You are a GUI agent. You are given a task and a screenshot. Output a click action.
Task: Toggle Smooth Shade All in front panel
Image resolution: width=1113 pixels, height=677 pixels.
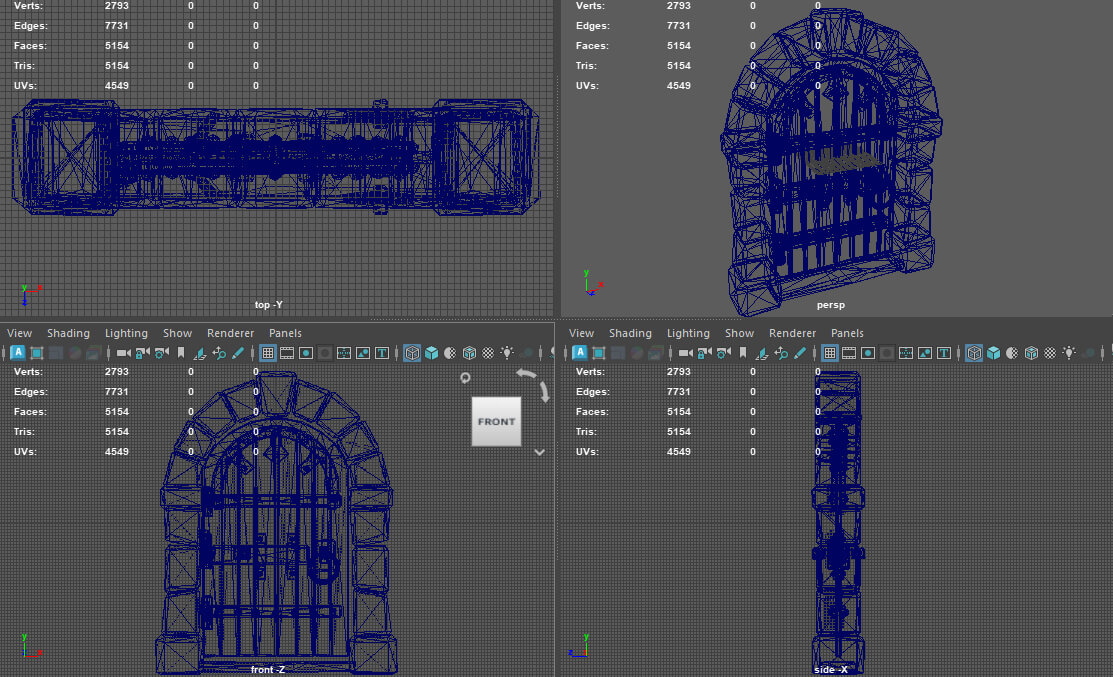click(x=431, y=353)
